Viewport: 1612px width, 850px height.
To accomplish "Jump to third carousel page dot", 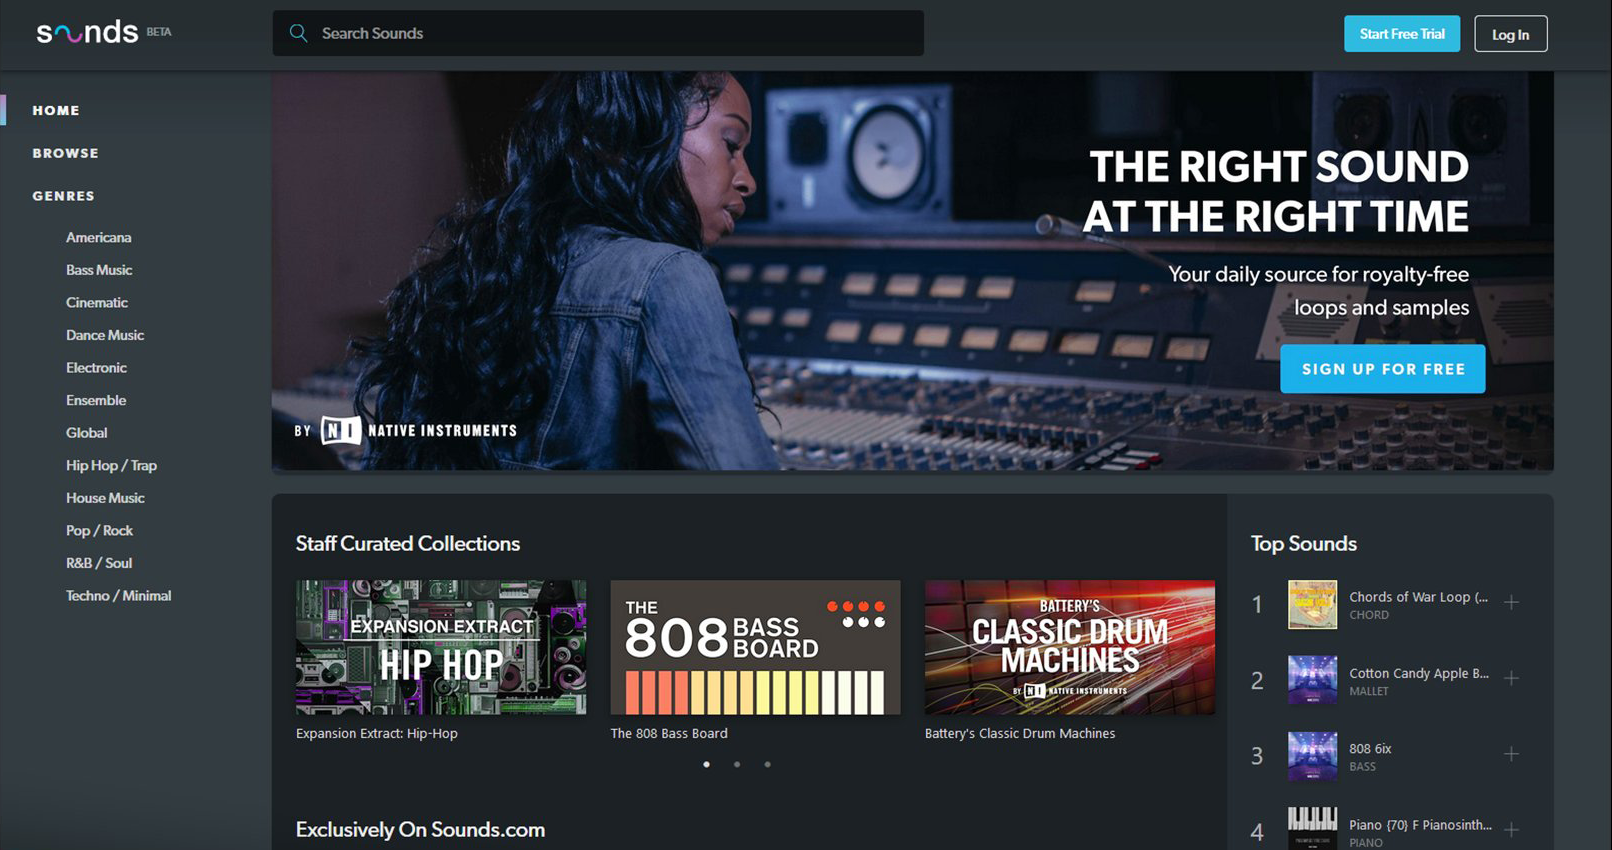I will tap(767, 764).
